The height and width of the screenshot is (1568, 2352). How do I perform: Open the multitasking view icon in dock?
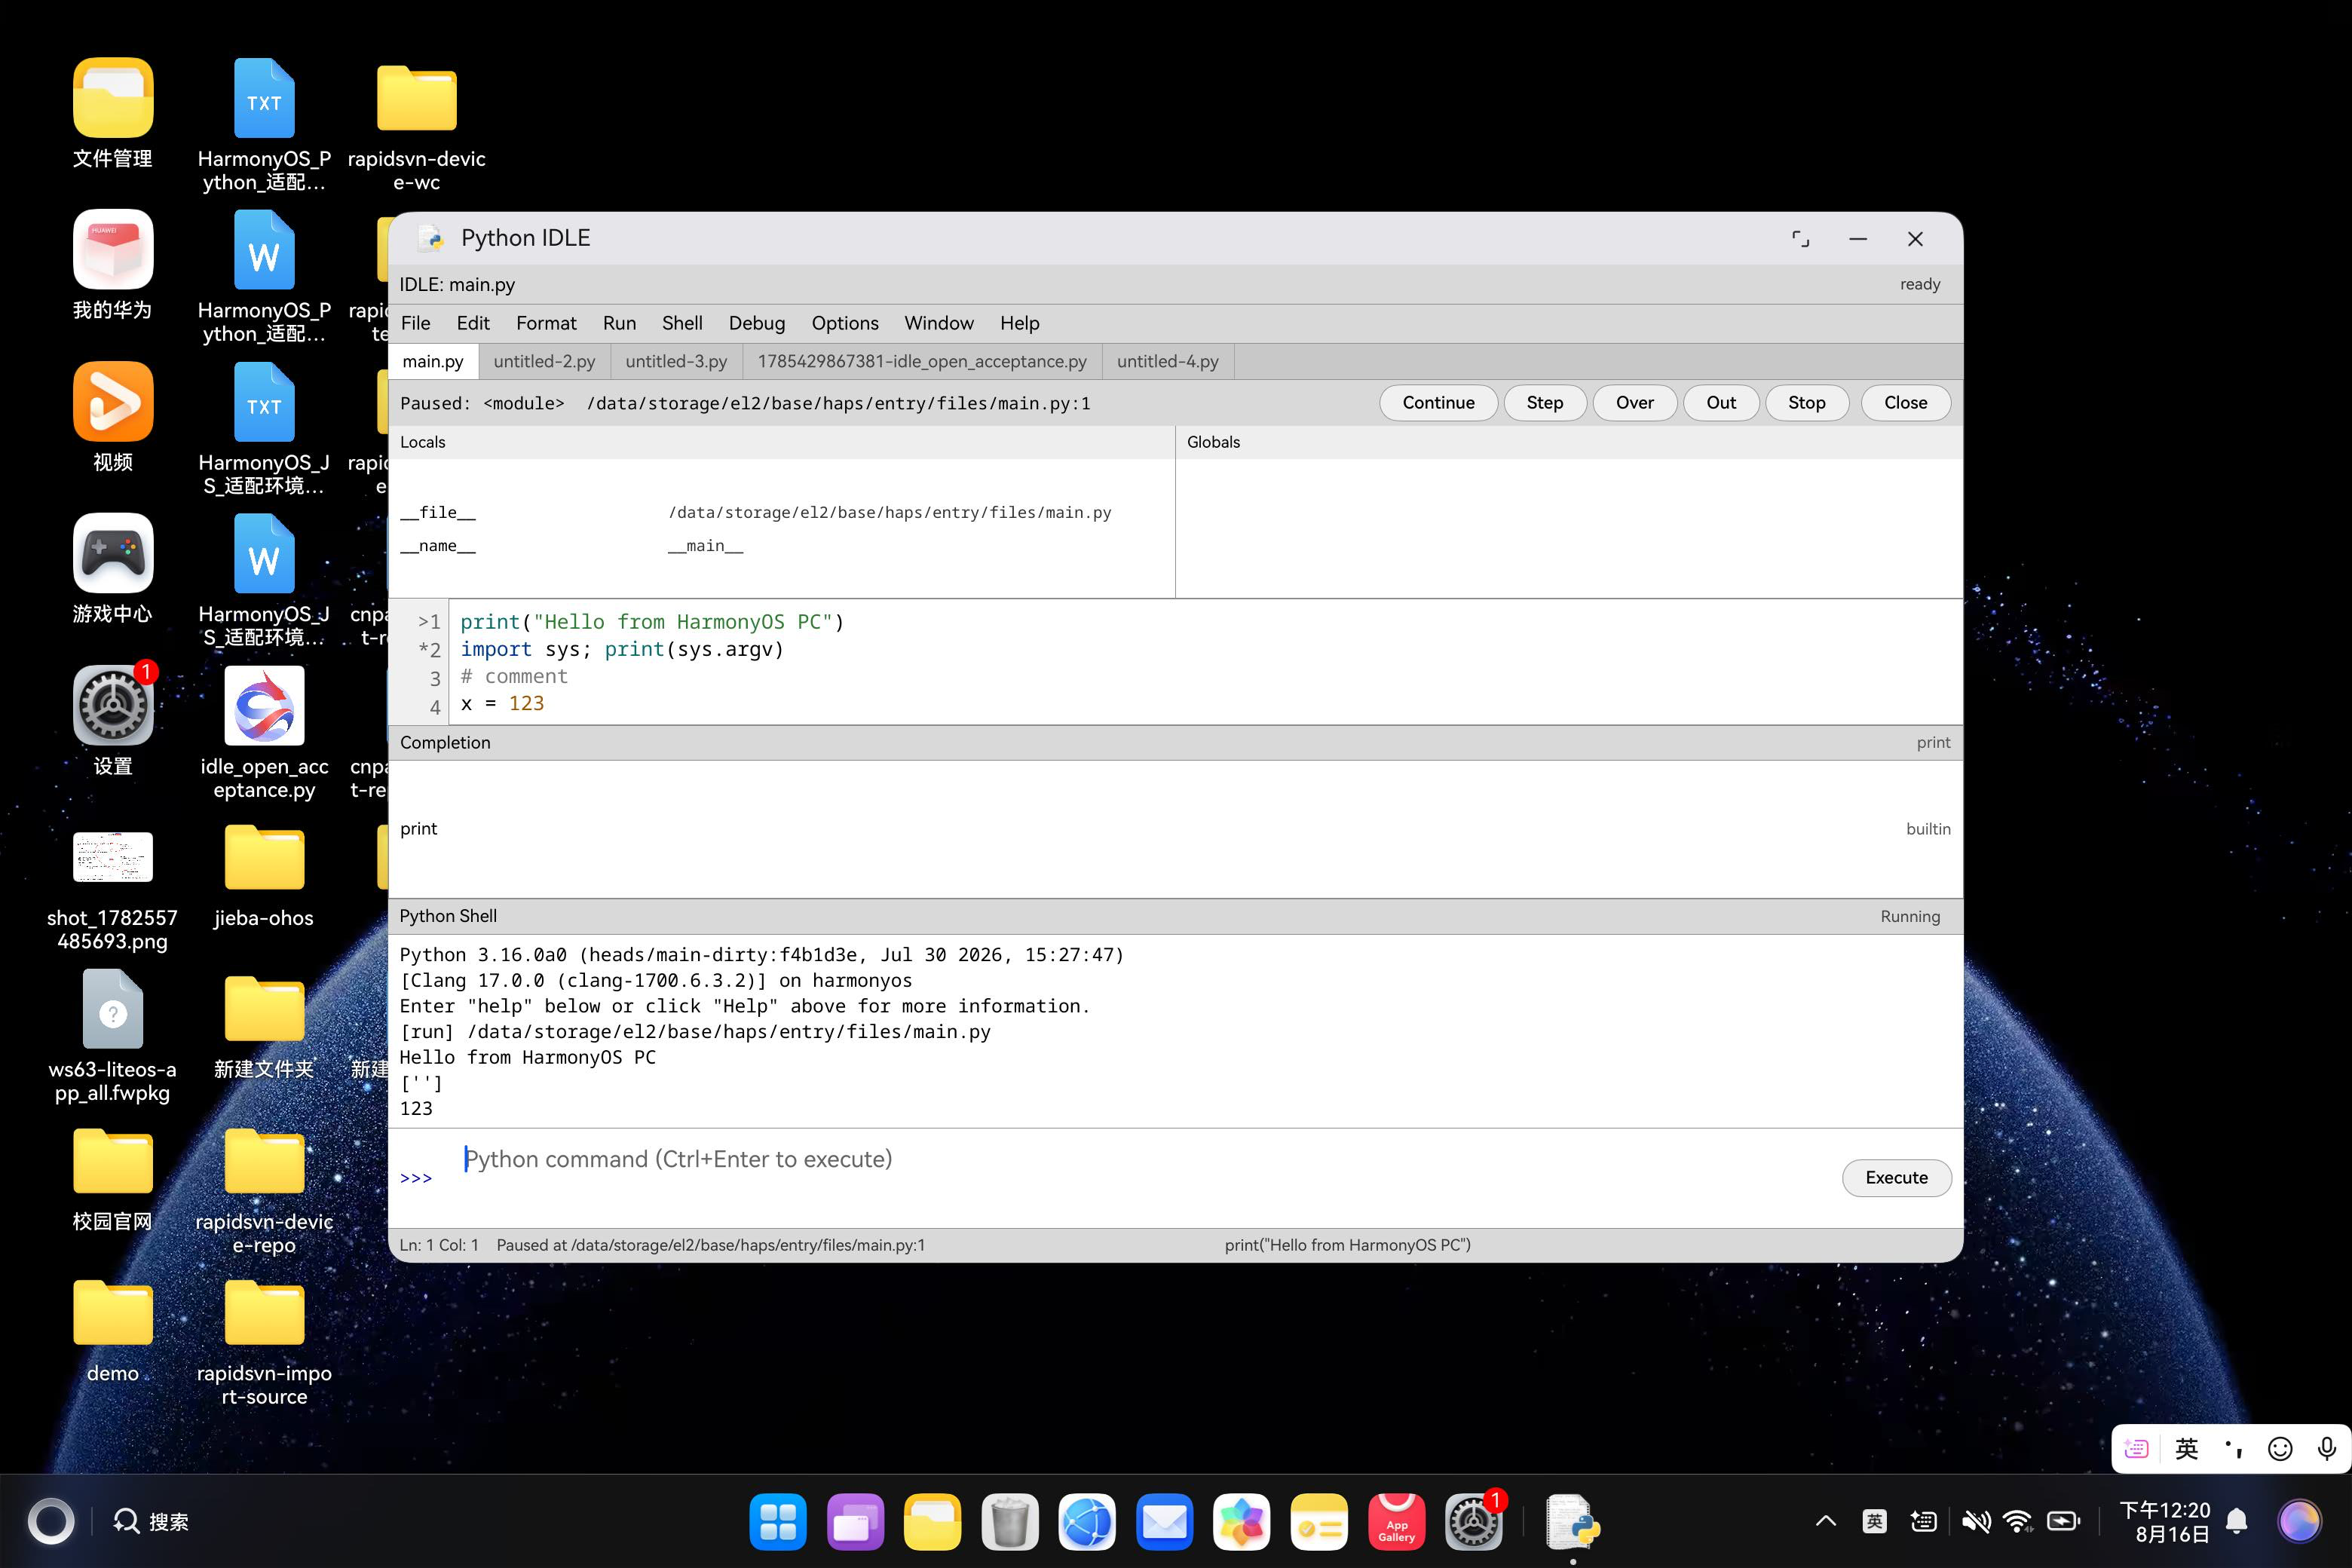coord(855,1522)
